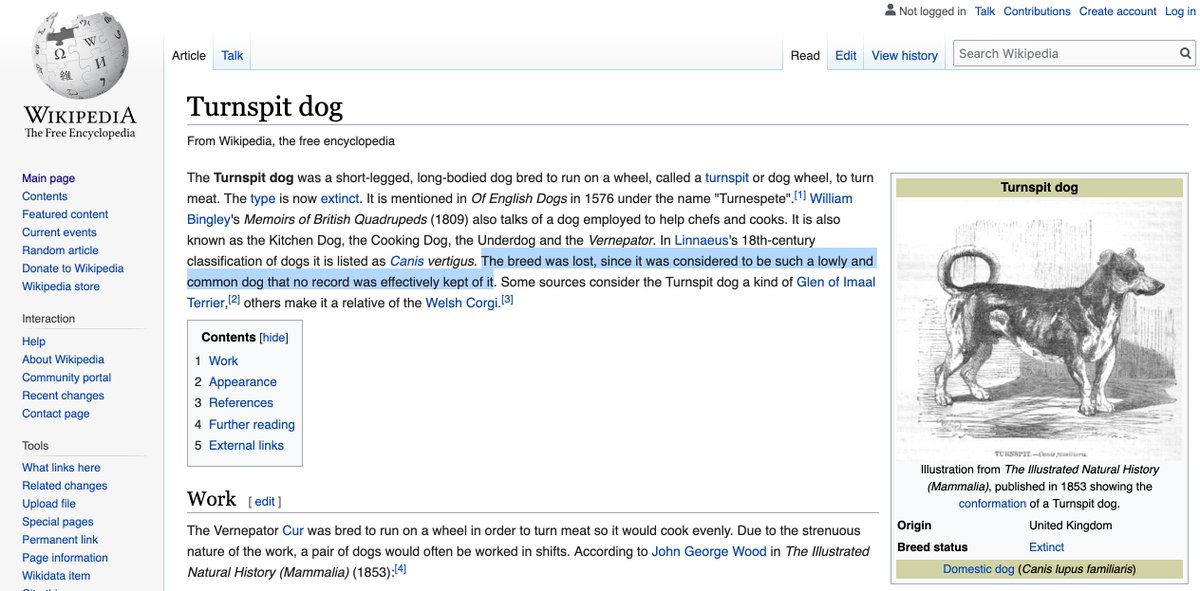Open John George Wood link
The image size is (1200, 591).
click(709, 551)
